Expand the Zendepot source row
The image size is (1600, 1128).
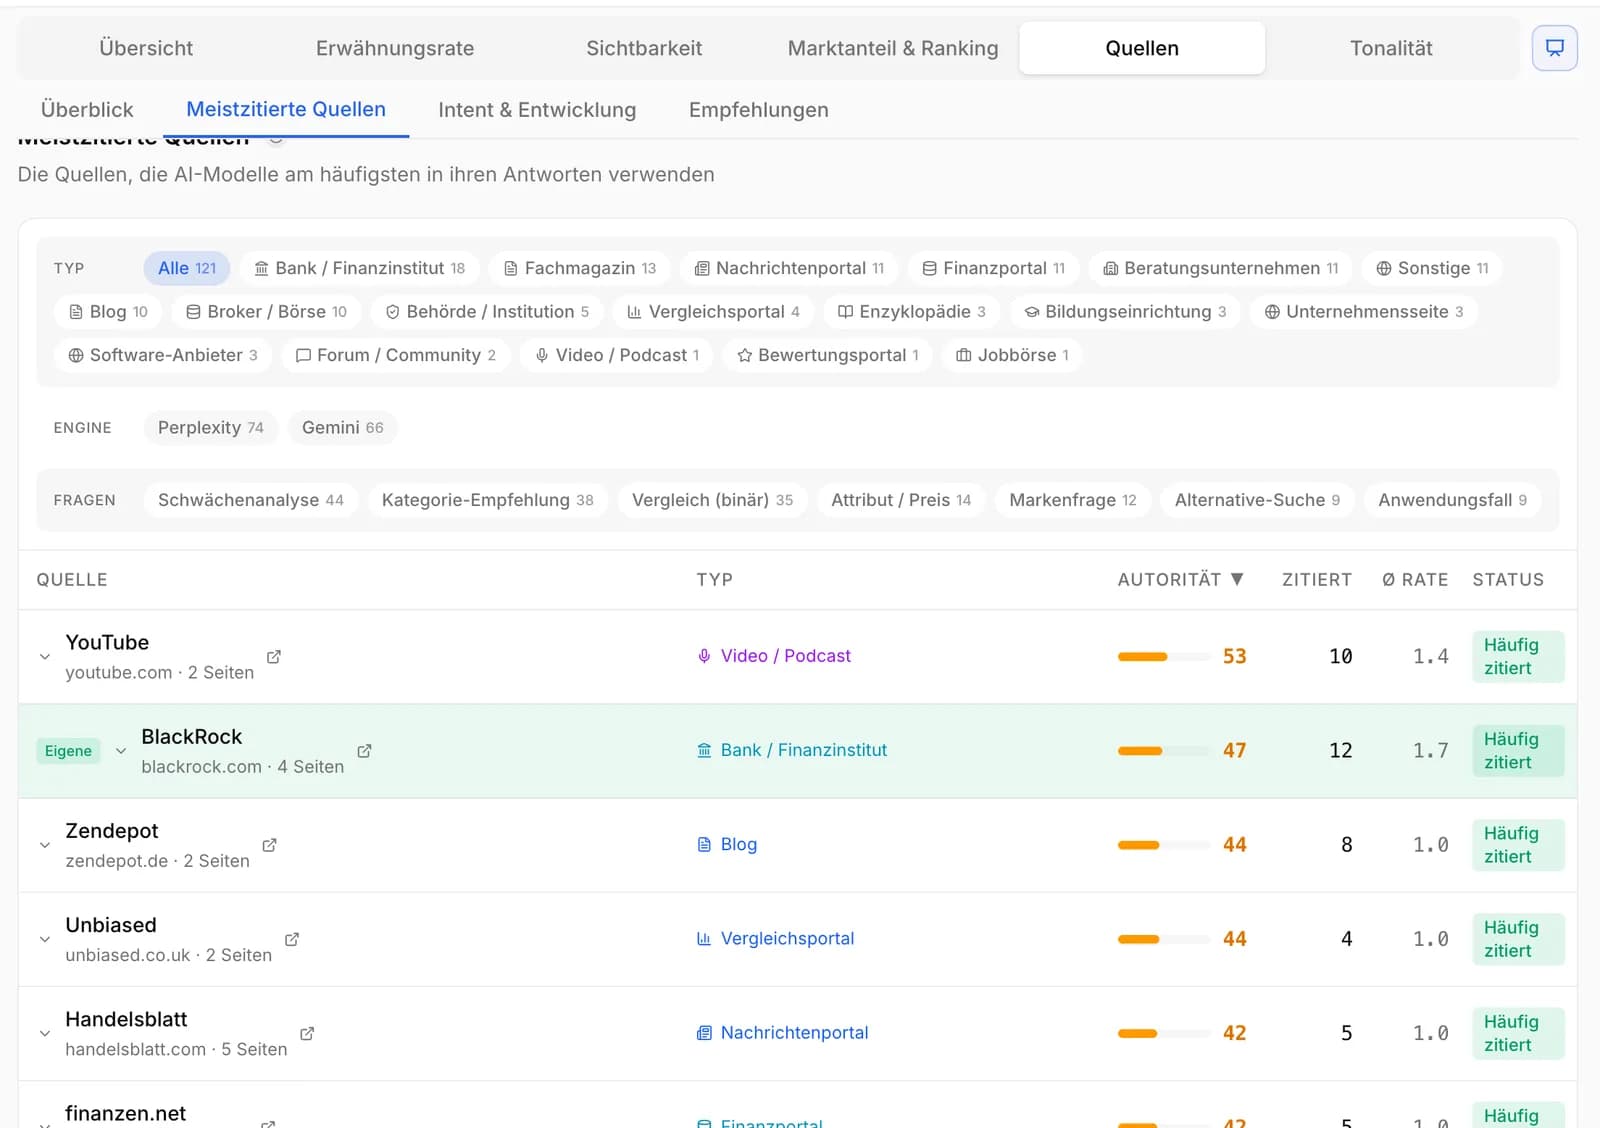[x=45, y=845]
